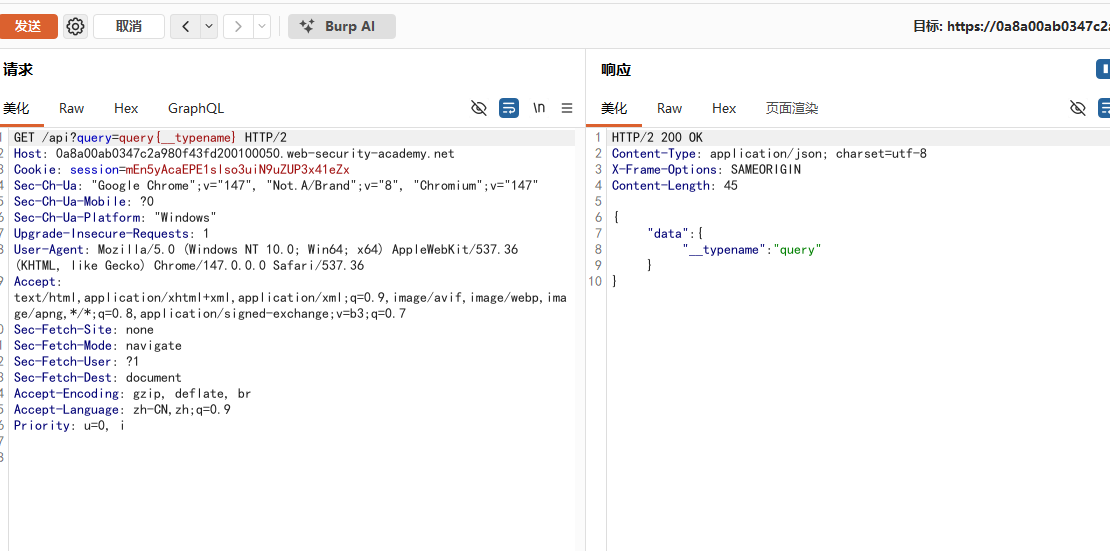Go back with the left arrow history button
The width and height of the screenshot is (1110, 551).
[185, 26]
